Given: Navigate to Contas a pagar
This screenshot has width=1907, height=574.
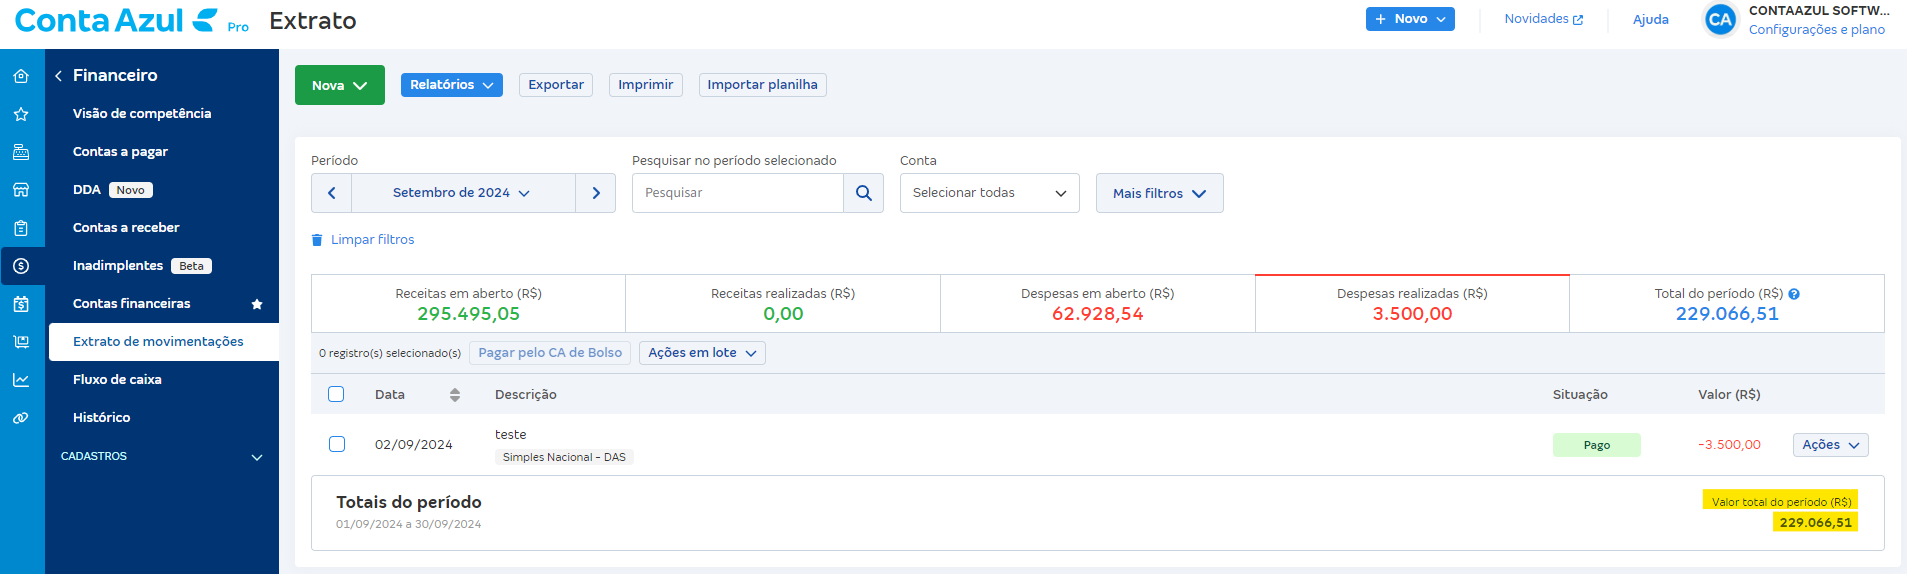Looking at the screenshot, I should (120, 152).
